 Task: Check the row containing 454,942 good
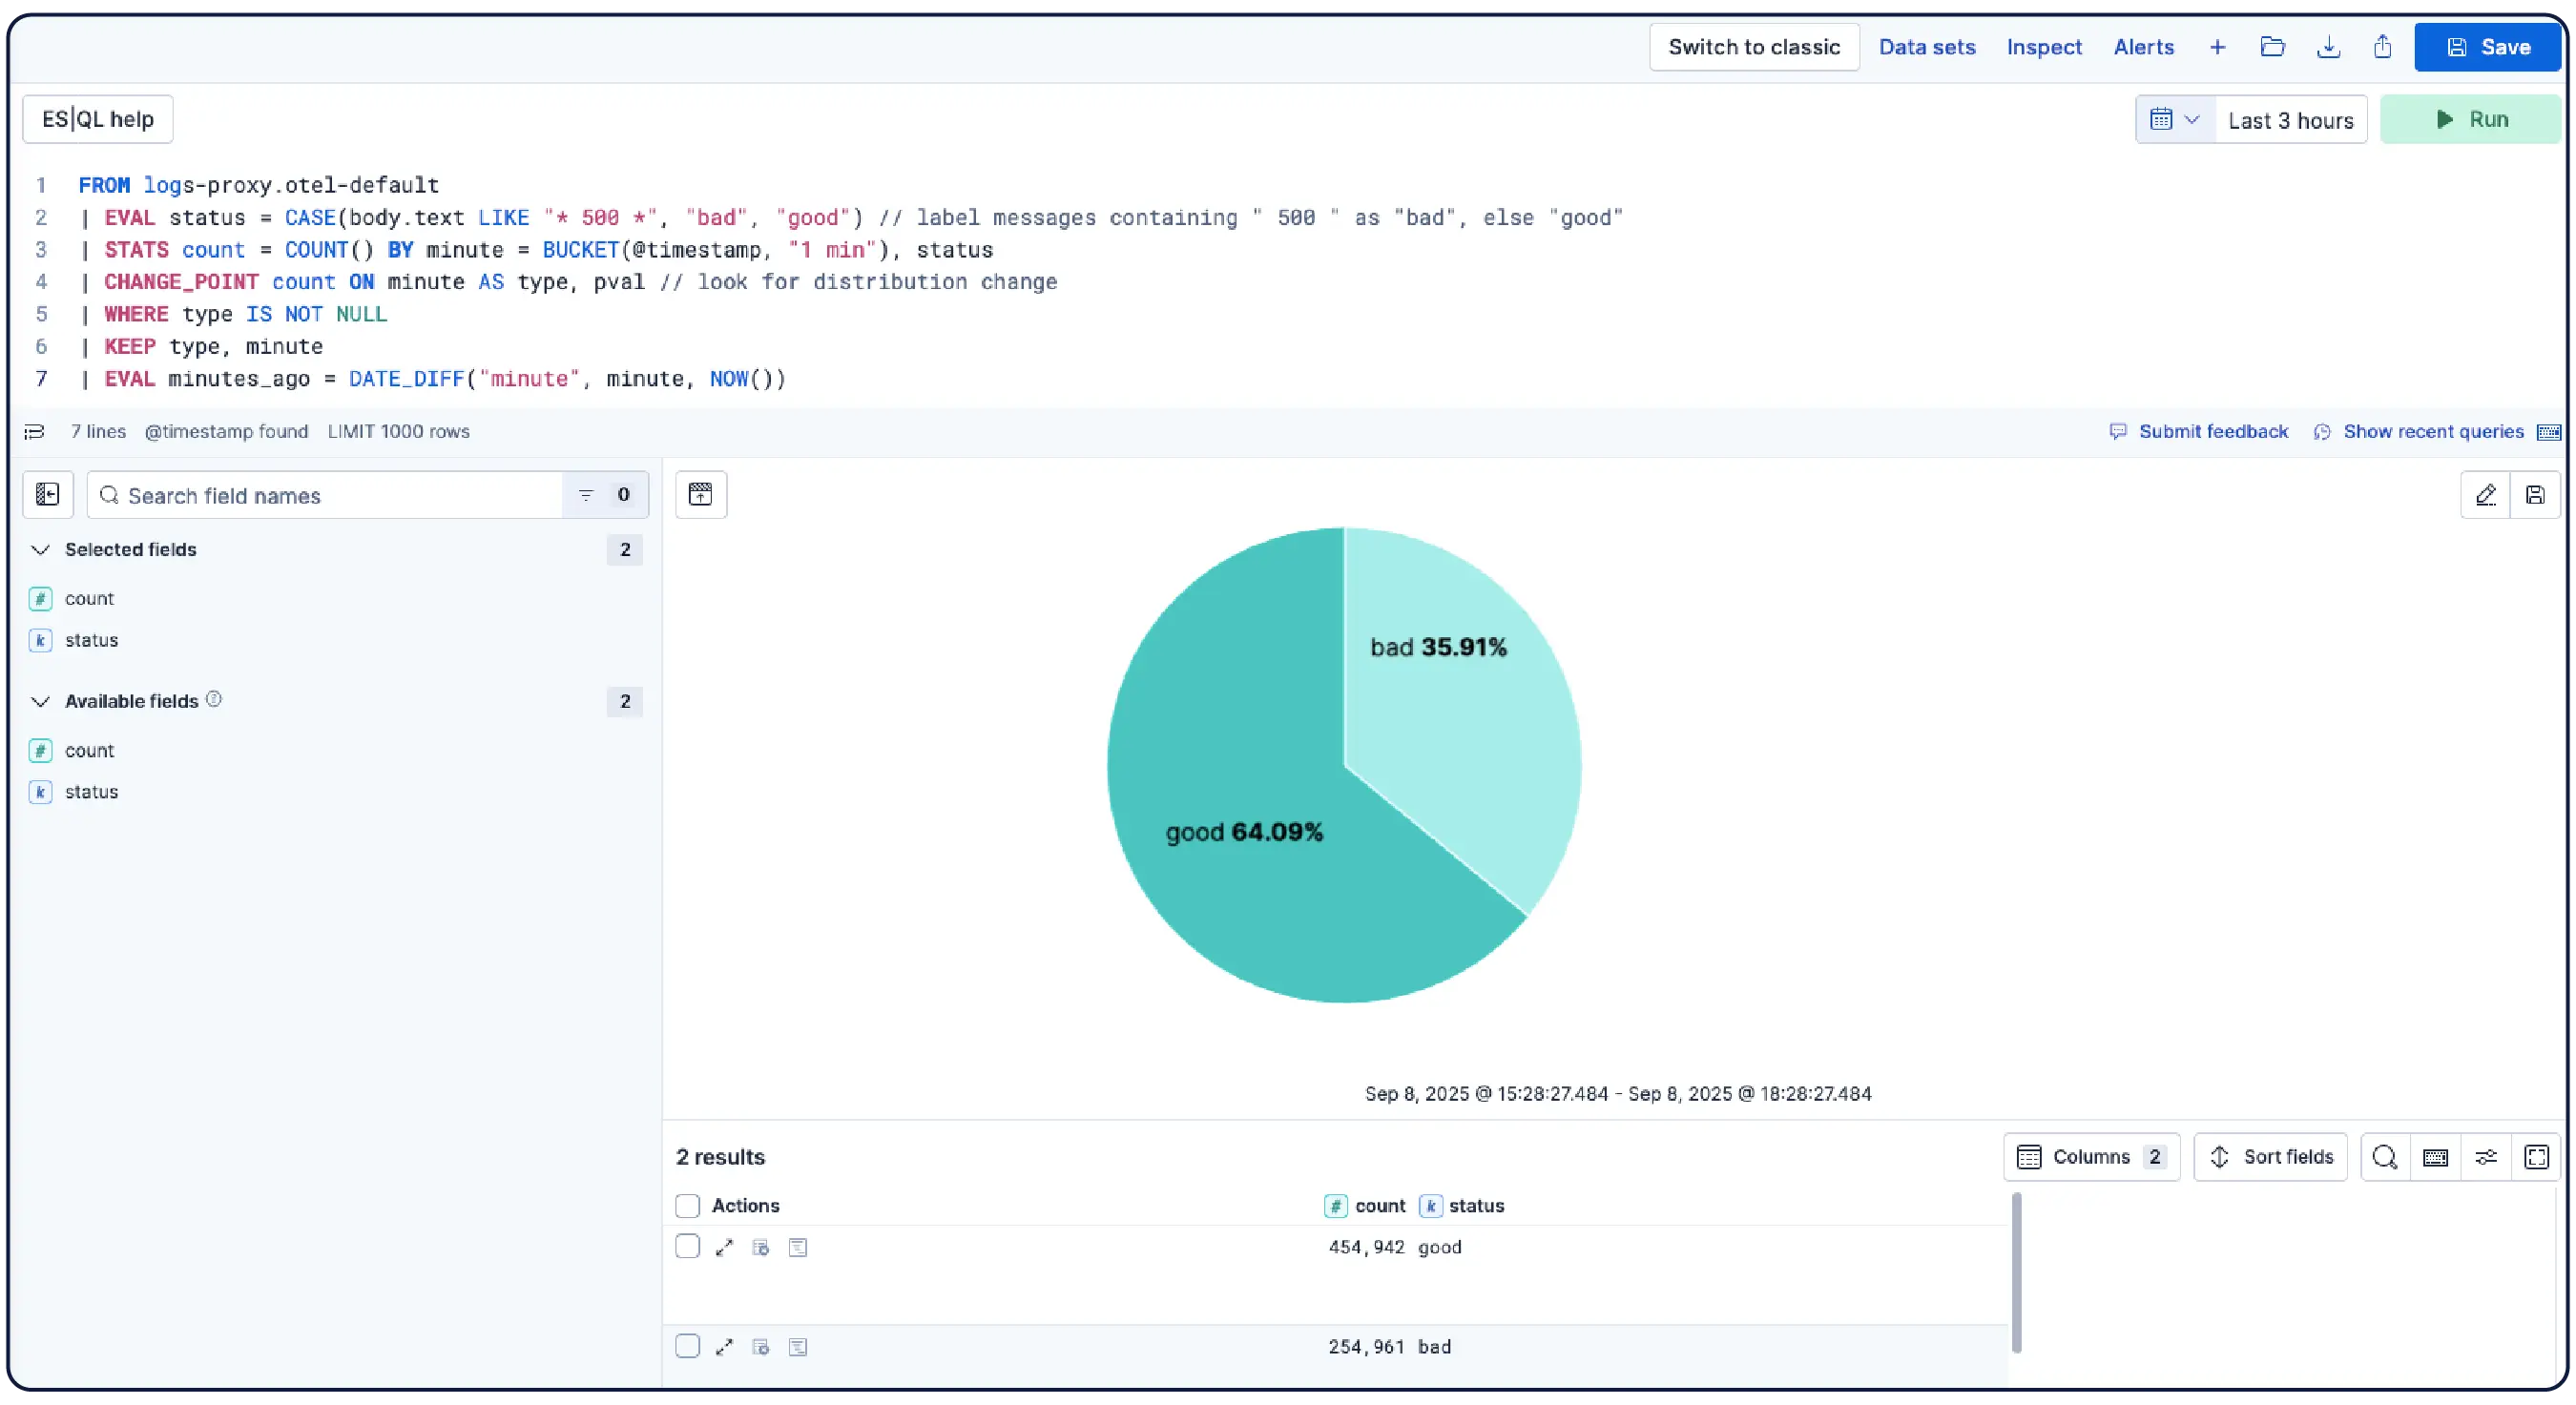click(688, 1246)
